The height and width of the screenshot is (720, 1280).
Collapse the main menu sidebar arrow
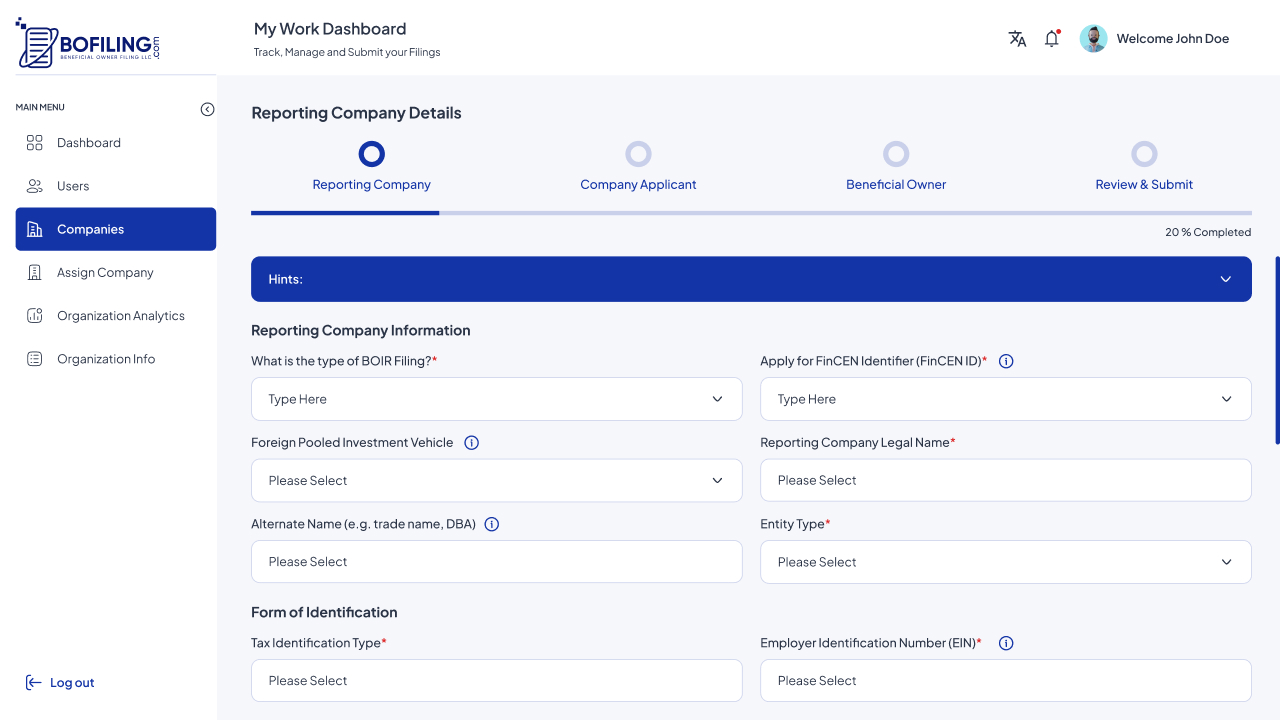coord(207,109)
